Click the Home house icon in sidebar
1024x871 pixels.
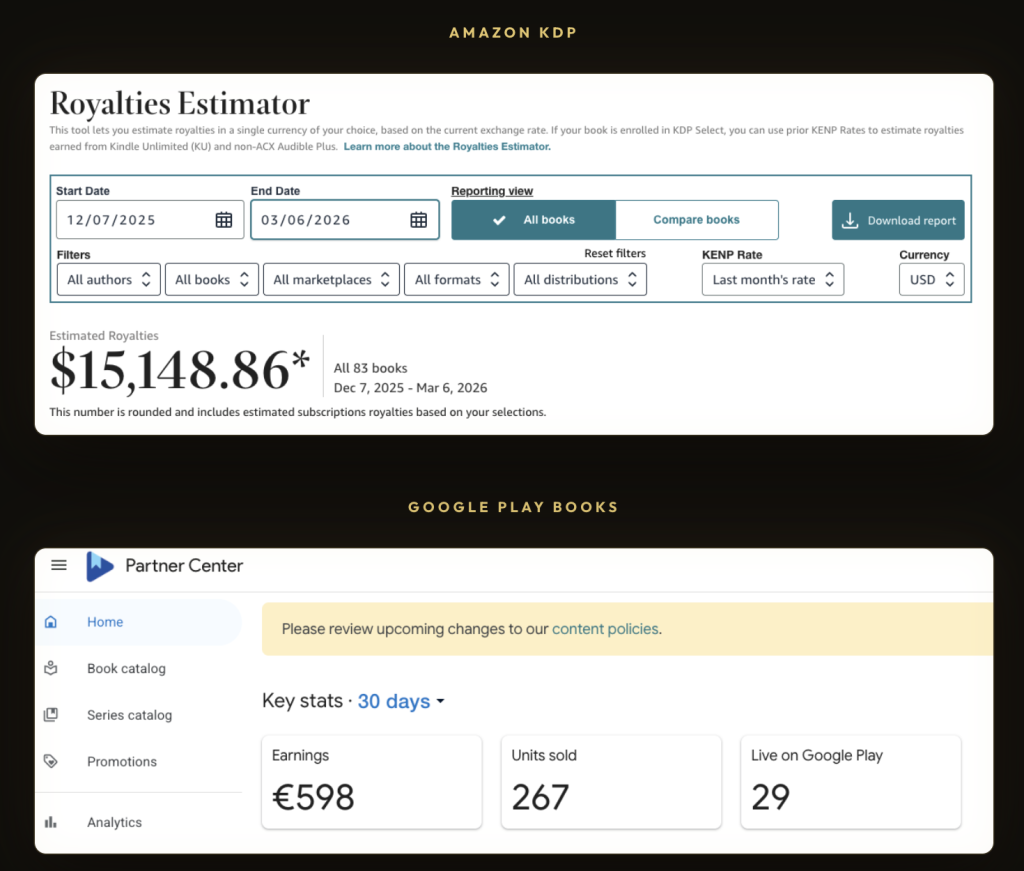[x=51, y=622]
